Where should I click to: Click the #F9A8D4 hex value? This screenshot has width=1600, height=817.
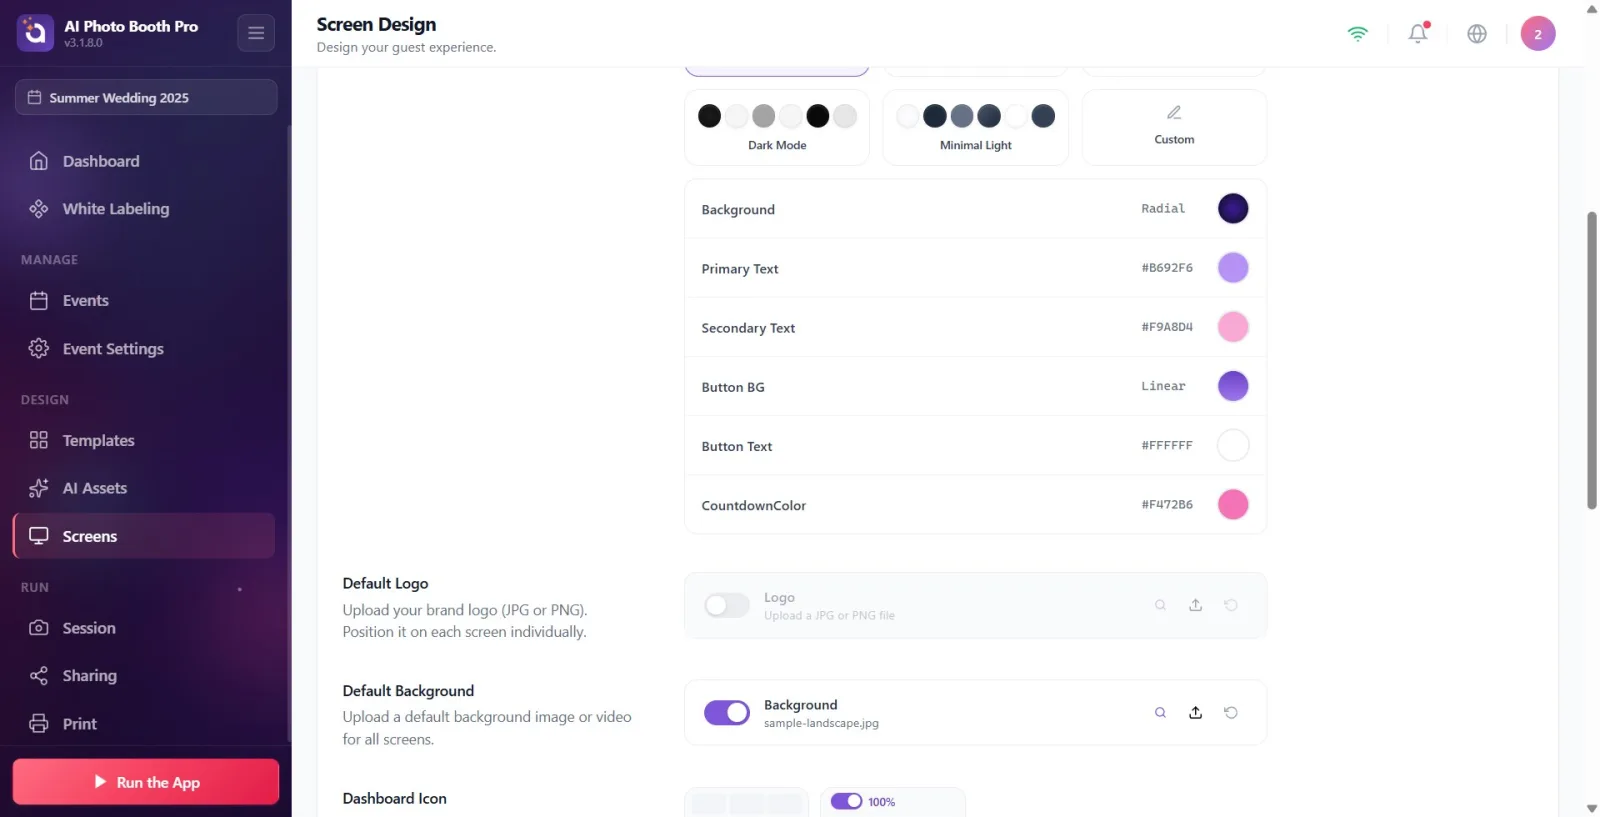pos(1167,327)
